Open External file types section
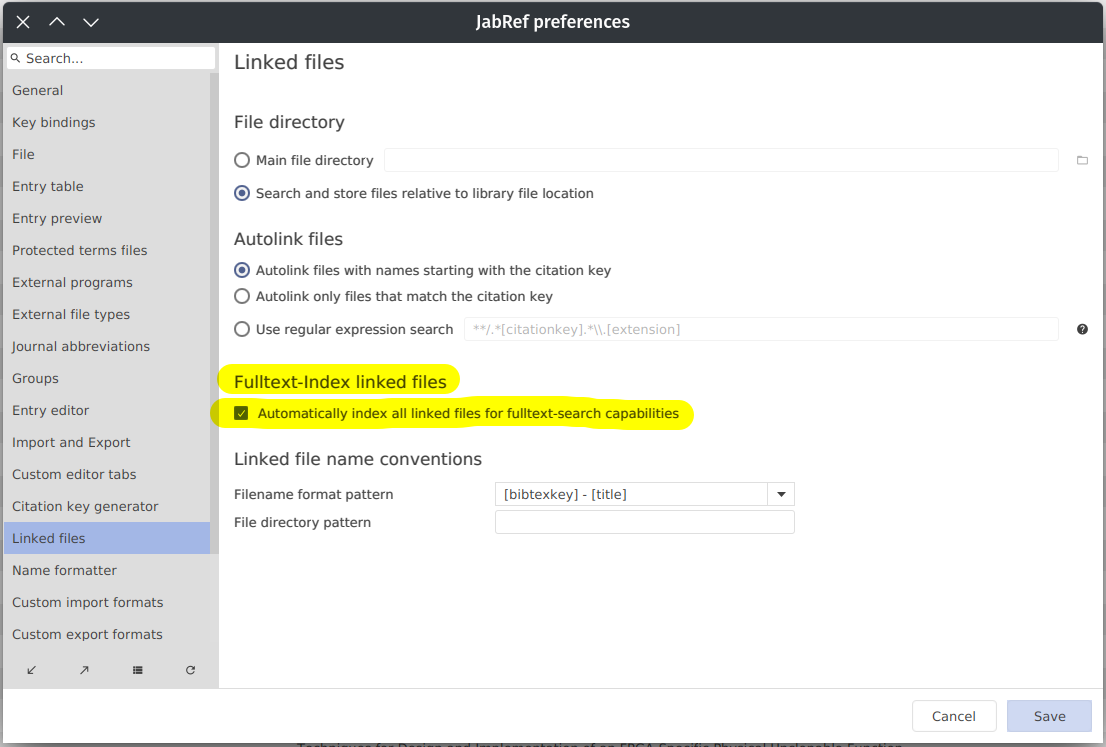Viewport: 1106px width, 747px height. (107, 314)
